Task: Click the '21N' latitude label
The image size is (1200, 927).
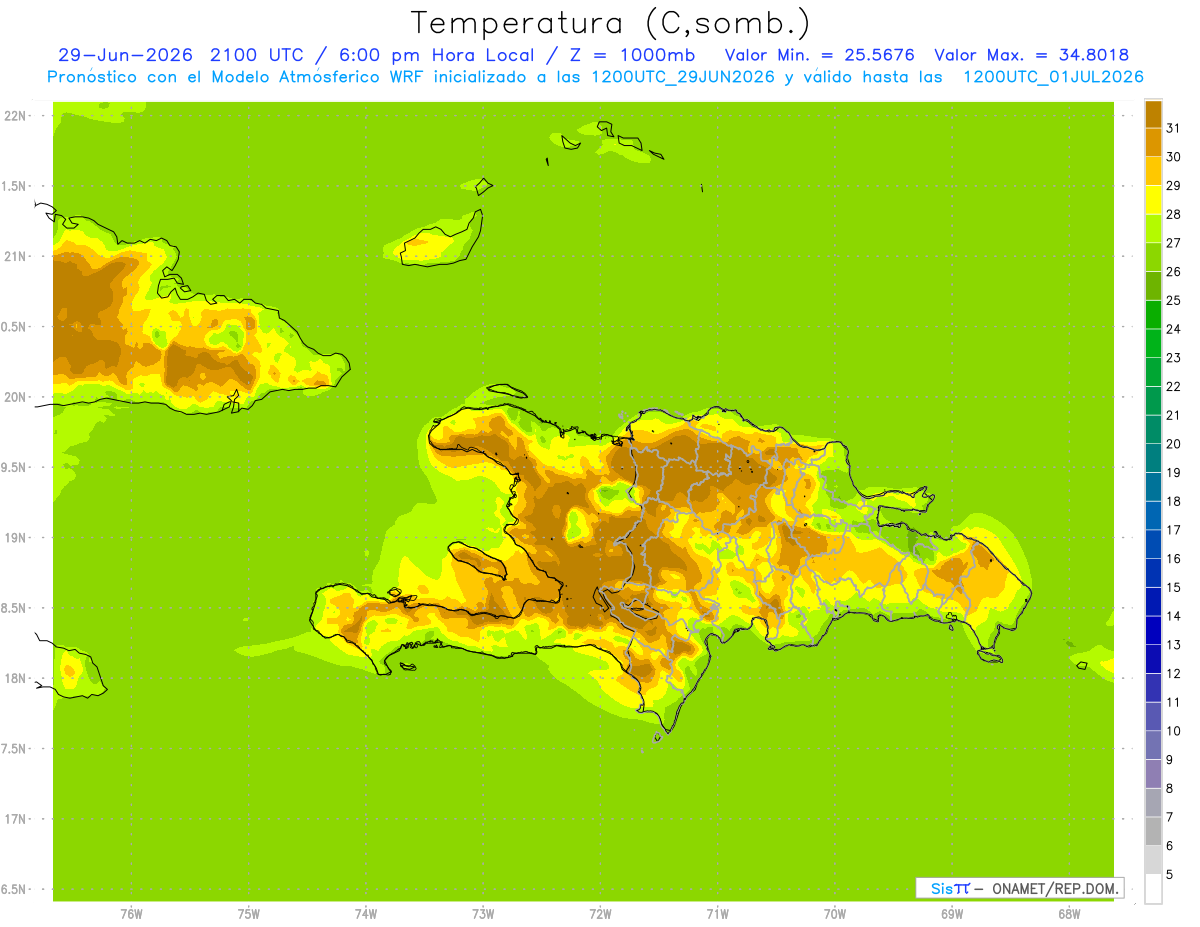Action: (x=15, y=256)
